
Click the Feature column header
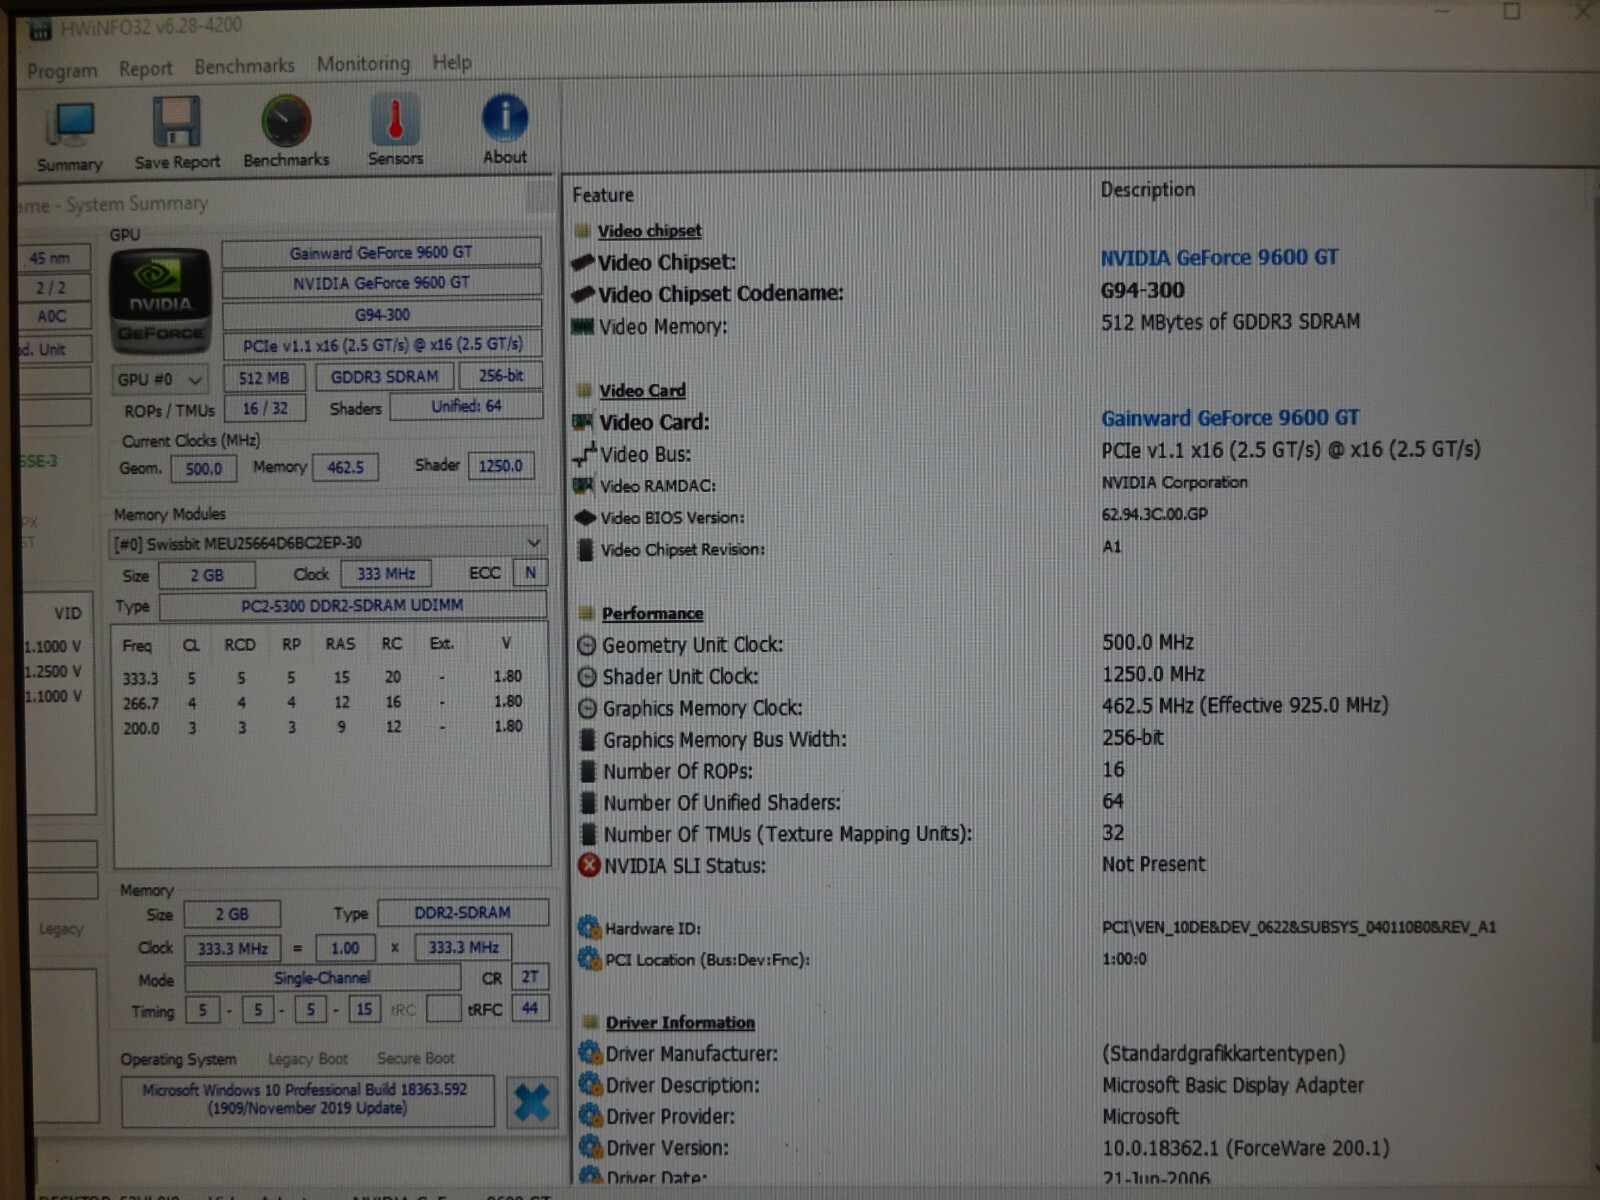click(603, 195)
